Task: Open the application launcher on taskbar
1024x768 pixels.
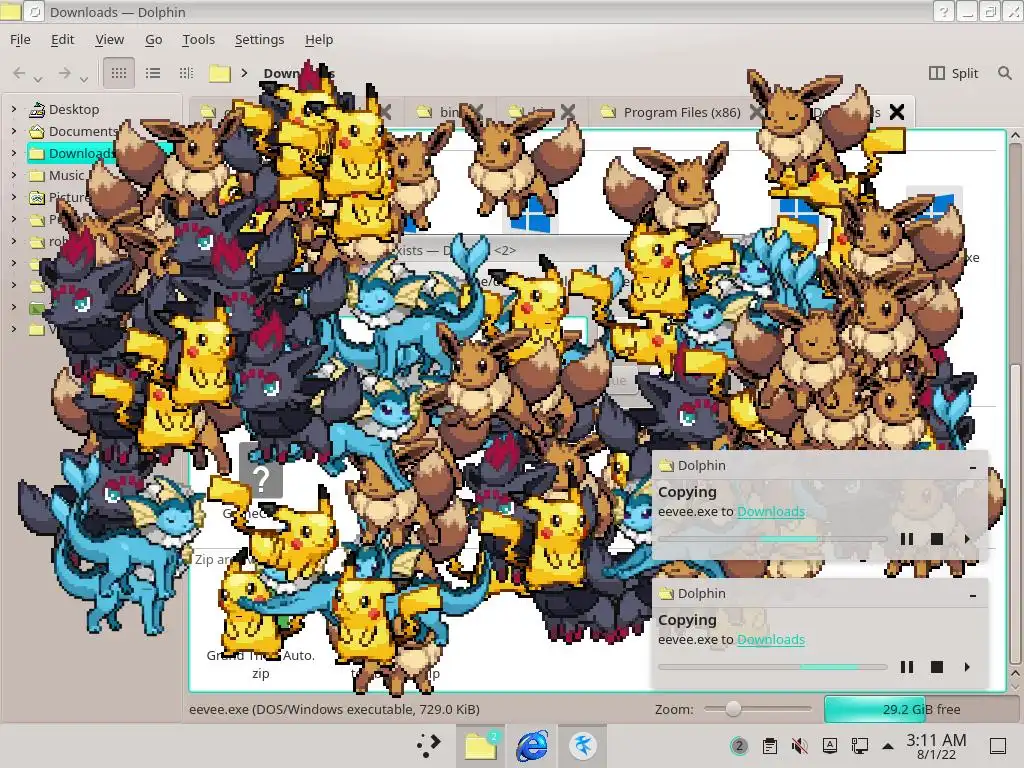Action: click(429, 745)
